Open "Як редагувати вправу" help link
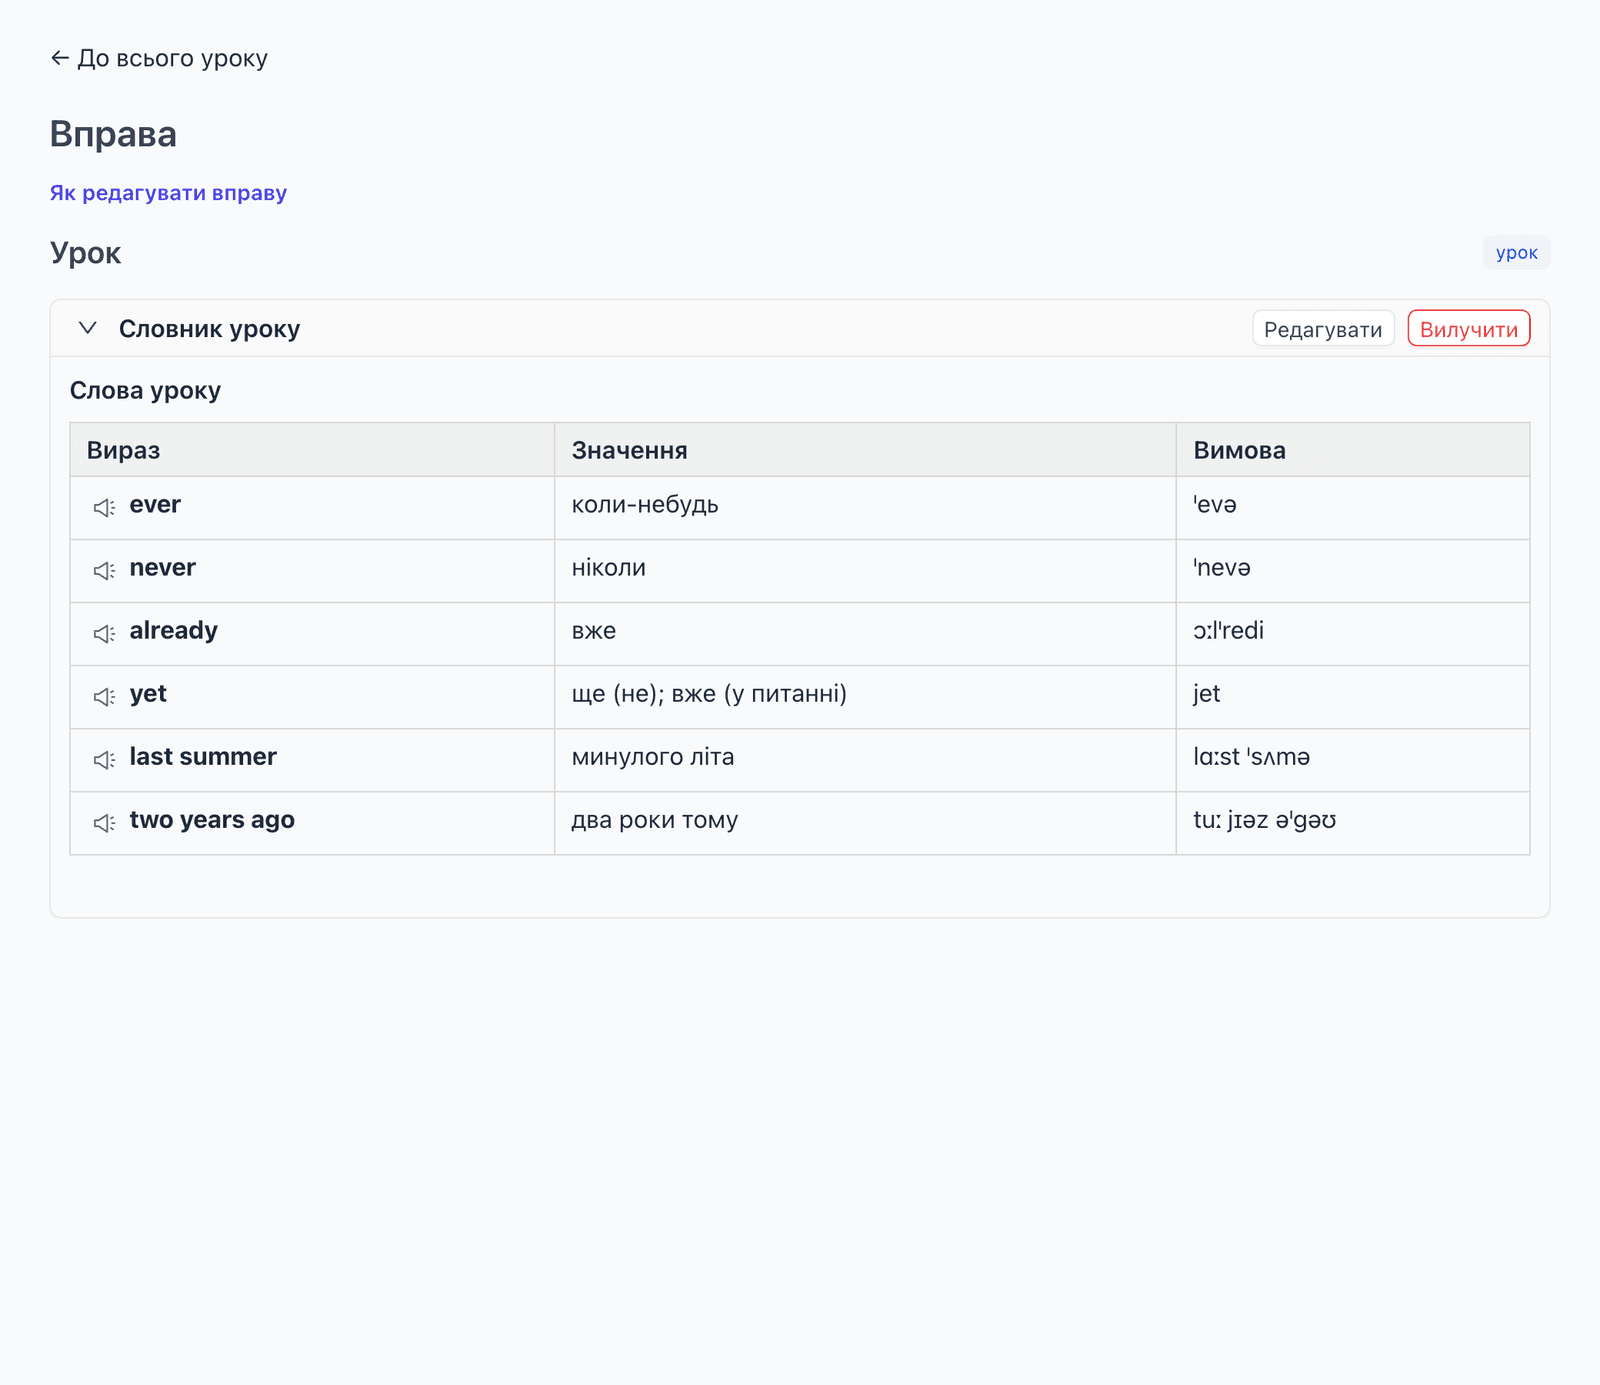Viewport: 1600px width, 1385px height. [168, 193]
